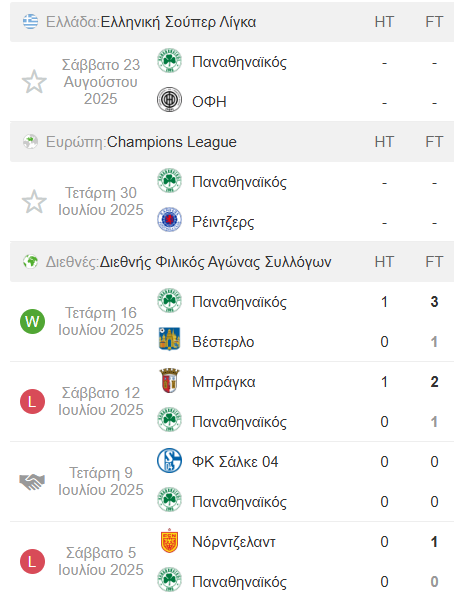Open the ΦΚ Σάλκε 04 team name
The image size is (456, 603).
point(235,461)
